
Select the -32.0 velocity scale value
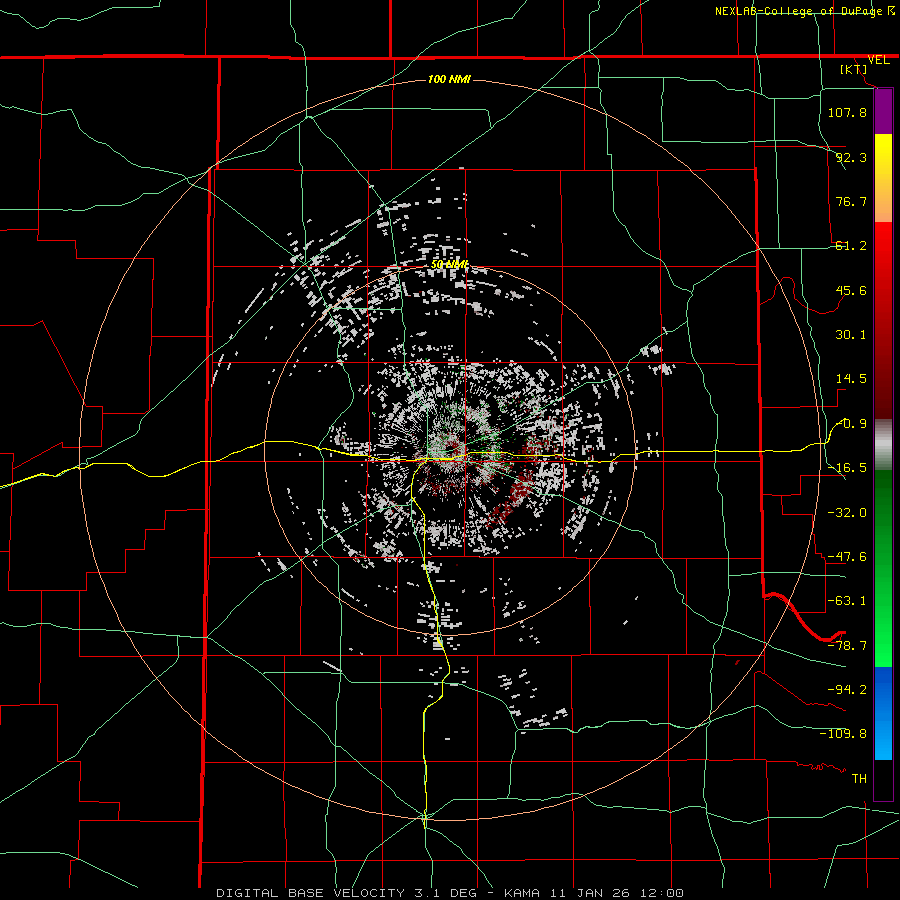coord(847,513)
